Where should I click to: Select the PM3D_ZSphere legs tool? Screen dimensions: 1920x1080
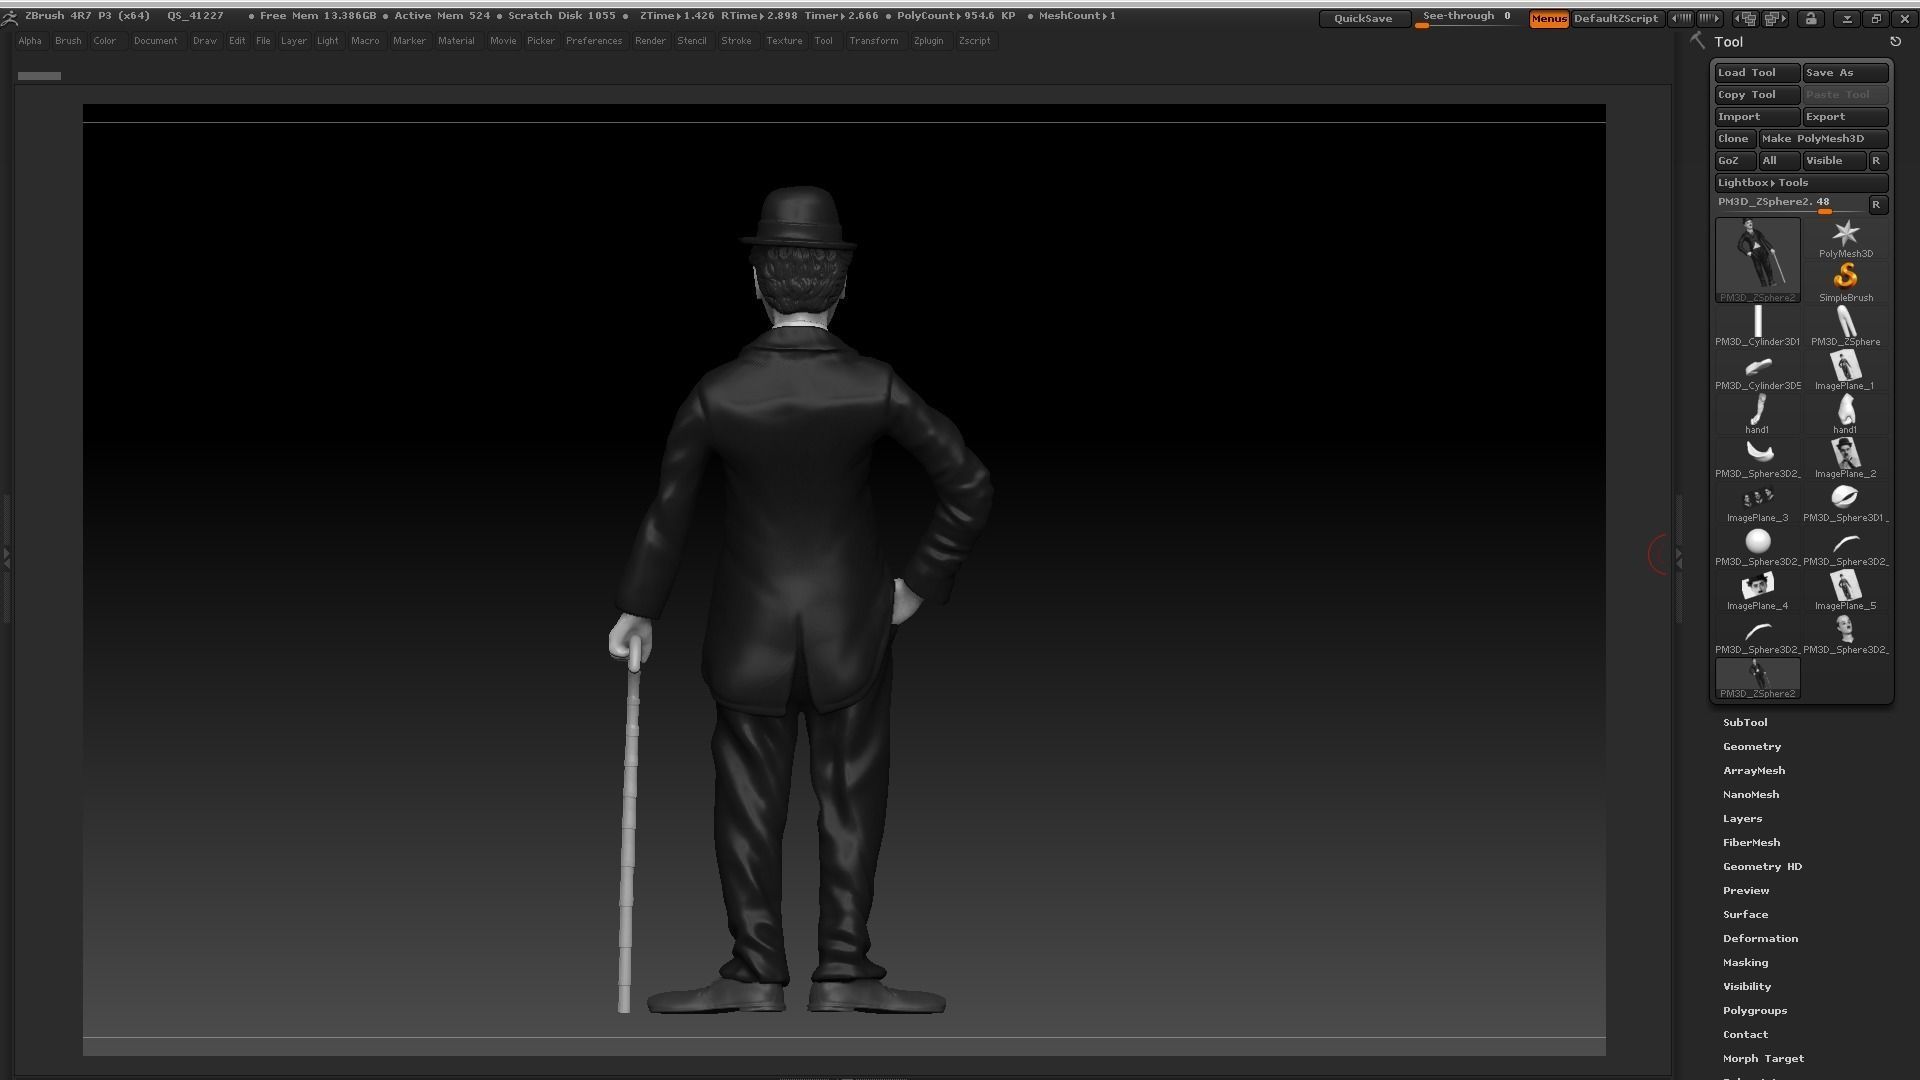pos(1845,327)
